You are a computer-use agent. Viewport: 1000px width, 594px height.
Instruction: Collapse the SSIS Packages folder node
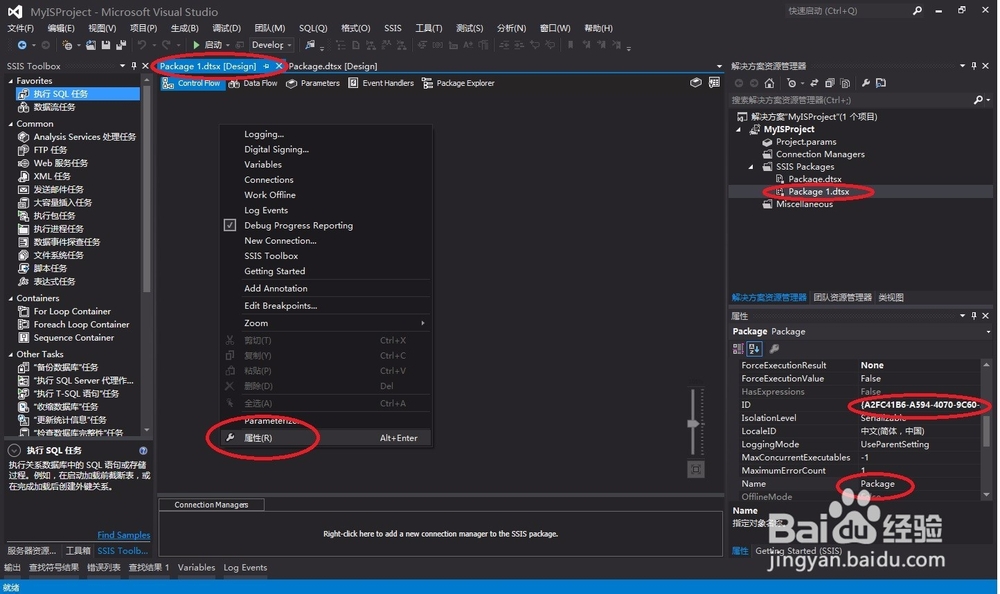tap(751, 167)
